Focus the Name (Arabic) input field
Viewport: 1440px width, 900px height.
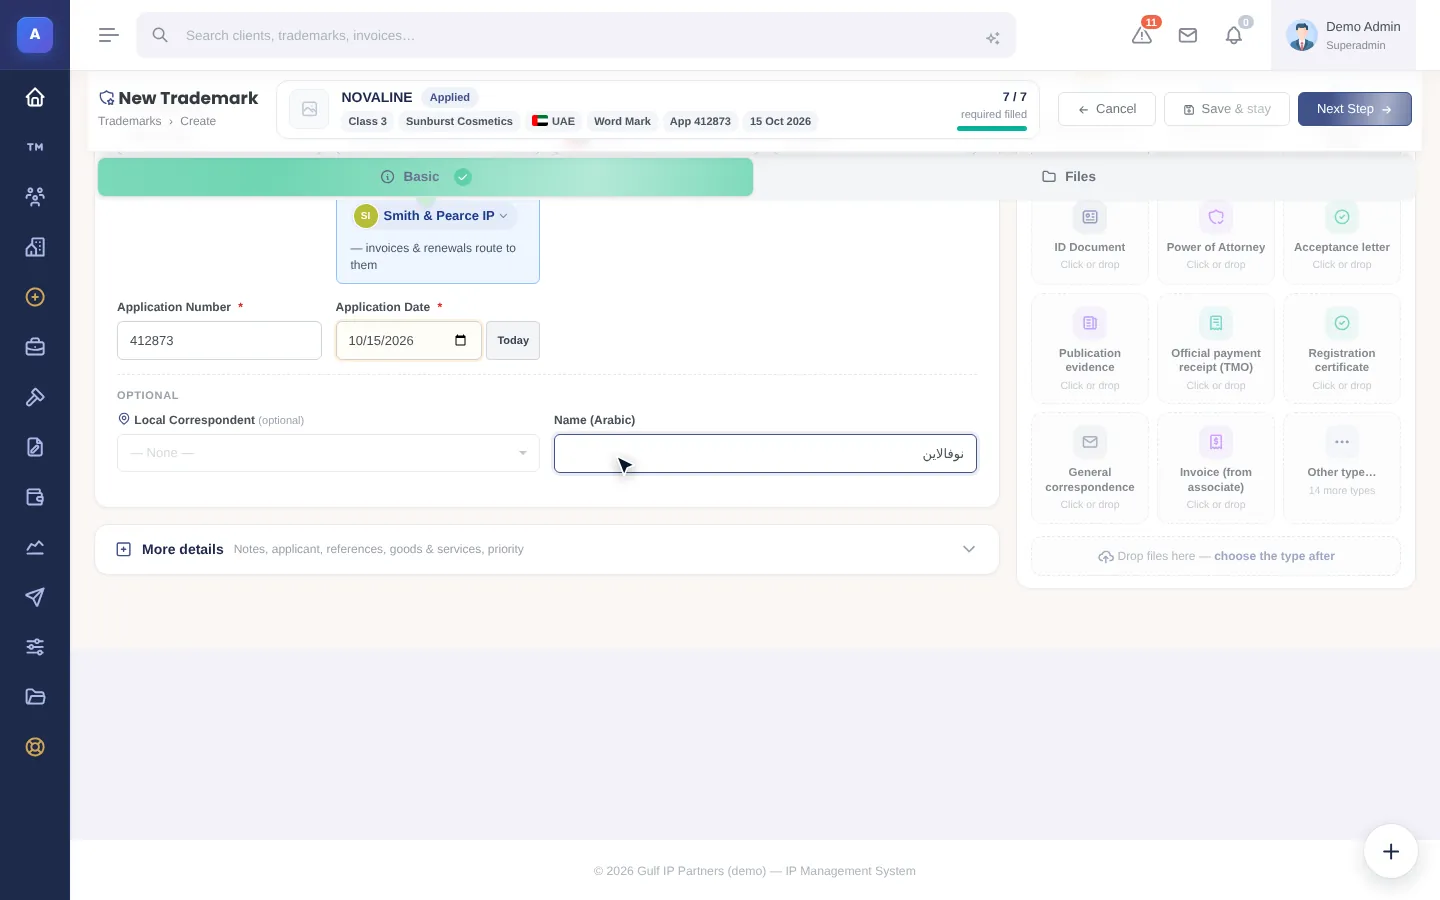(x=765, y=453)
